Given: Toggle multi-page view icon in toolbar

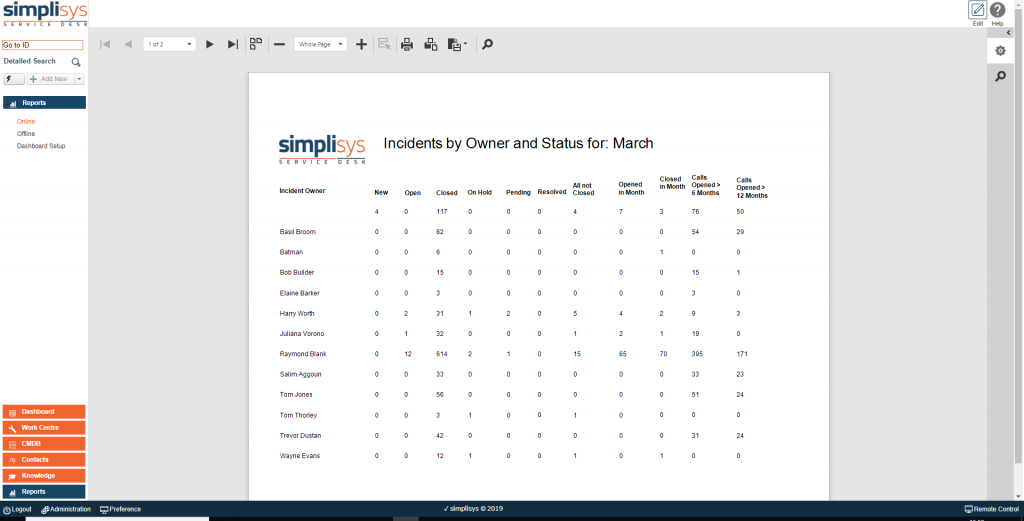Looking at the screenshot, I should coord(256,44).
